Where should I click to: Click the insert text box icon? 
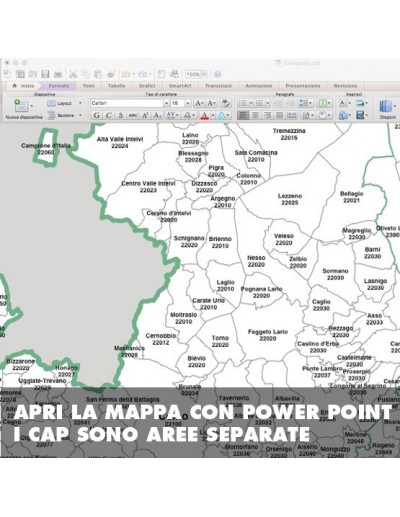(343, 103)
